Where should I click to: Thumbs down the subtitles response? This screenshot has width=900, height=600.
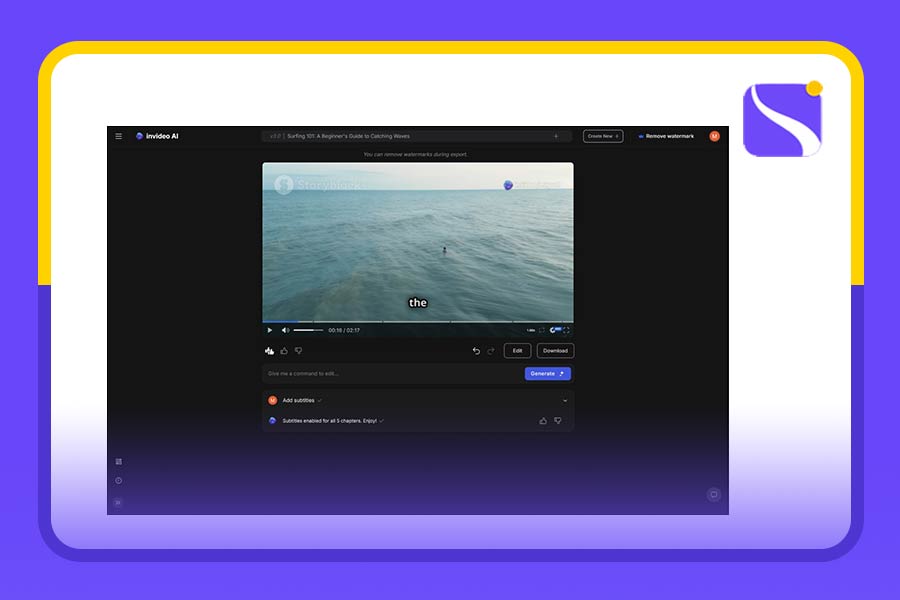coord(558,420)
